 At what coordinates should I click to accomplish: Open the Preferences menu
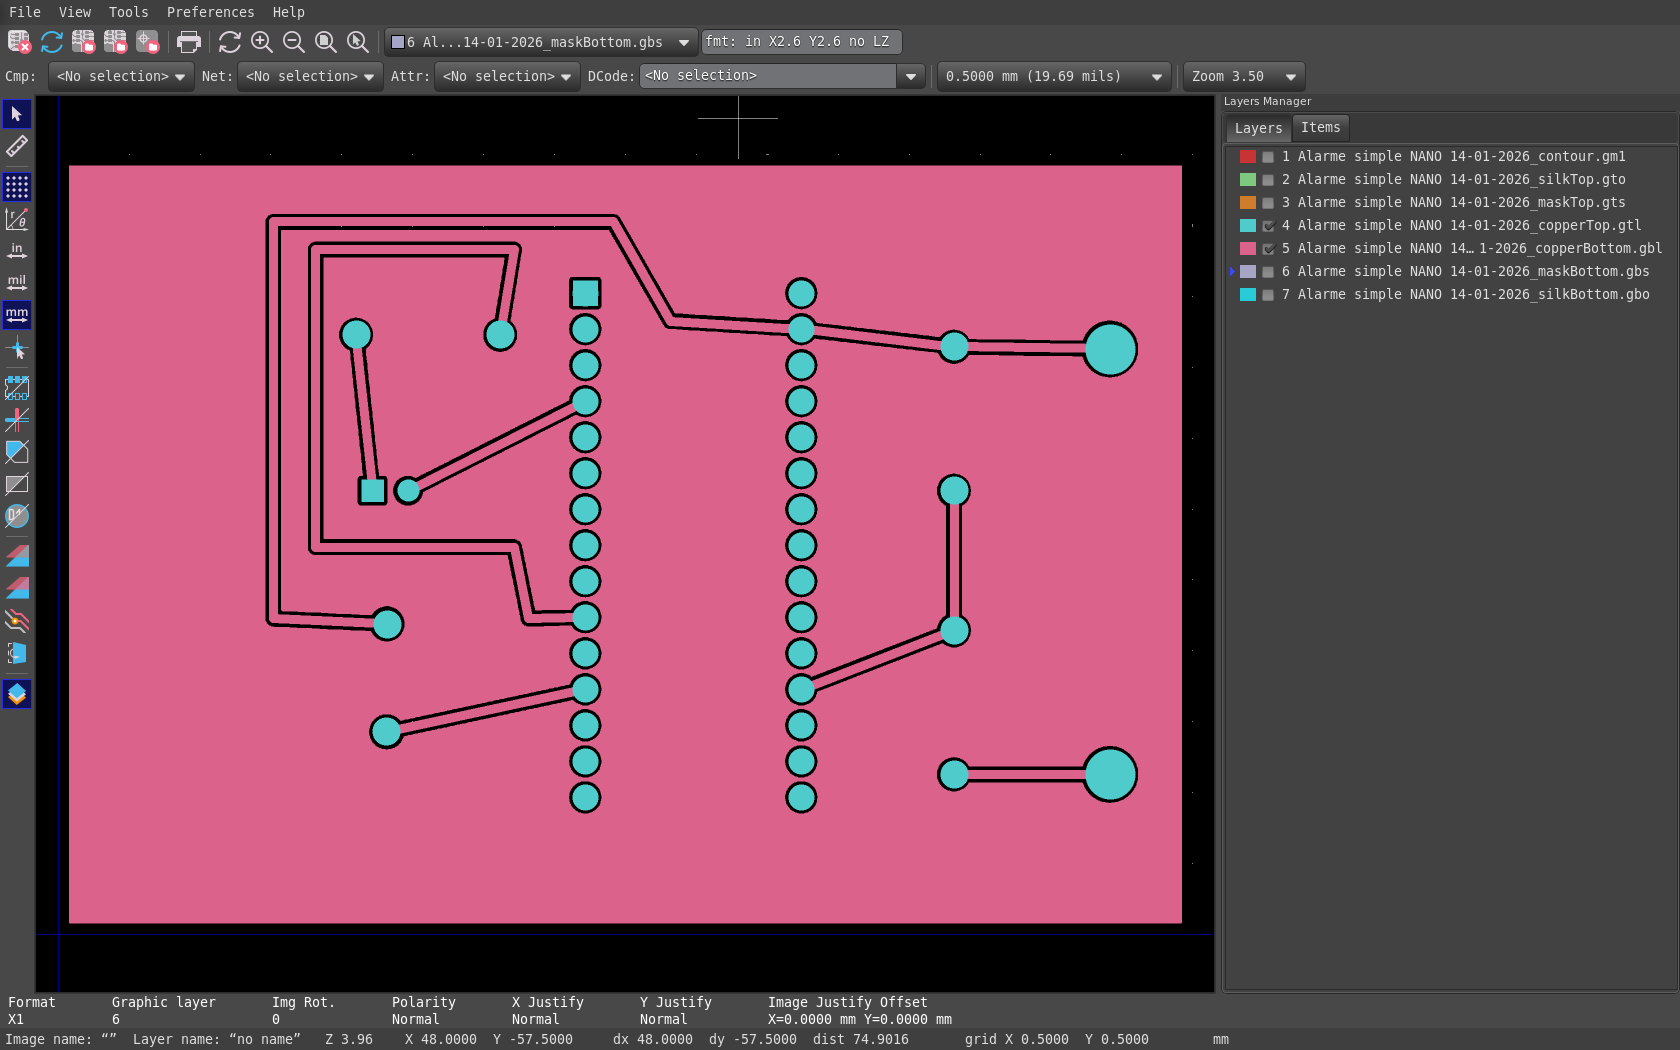(210, 12)
